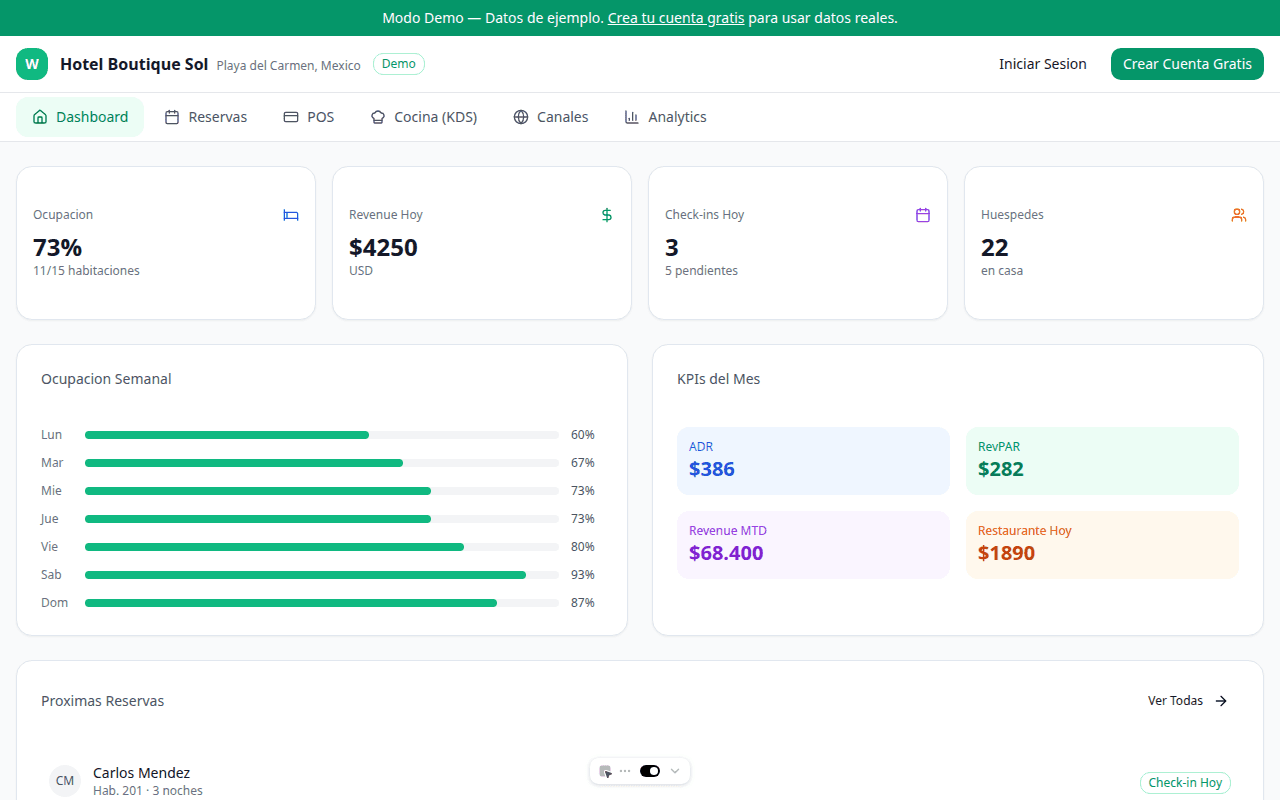Screen dimensions: 1280x800
Task: Click the CM avatar for Carlos Mendez
Action: pyautogui.click(x=65, y=780)
